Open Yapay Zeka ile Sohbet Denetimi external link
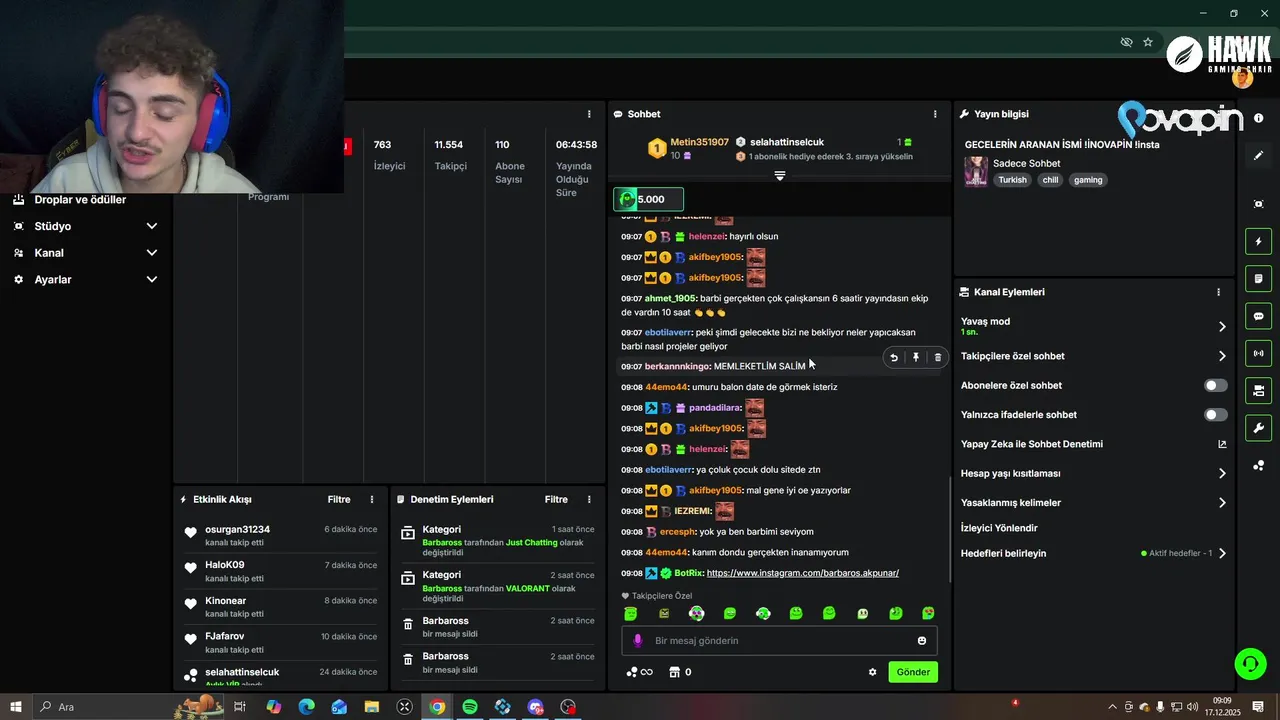 (1222, 444)
